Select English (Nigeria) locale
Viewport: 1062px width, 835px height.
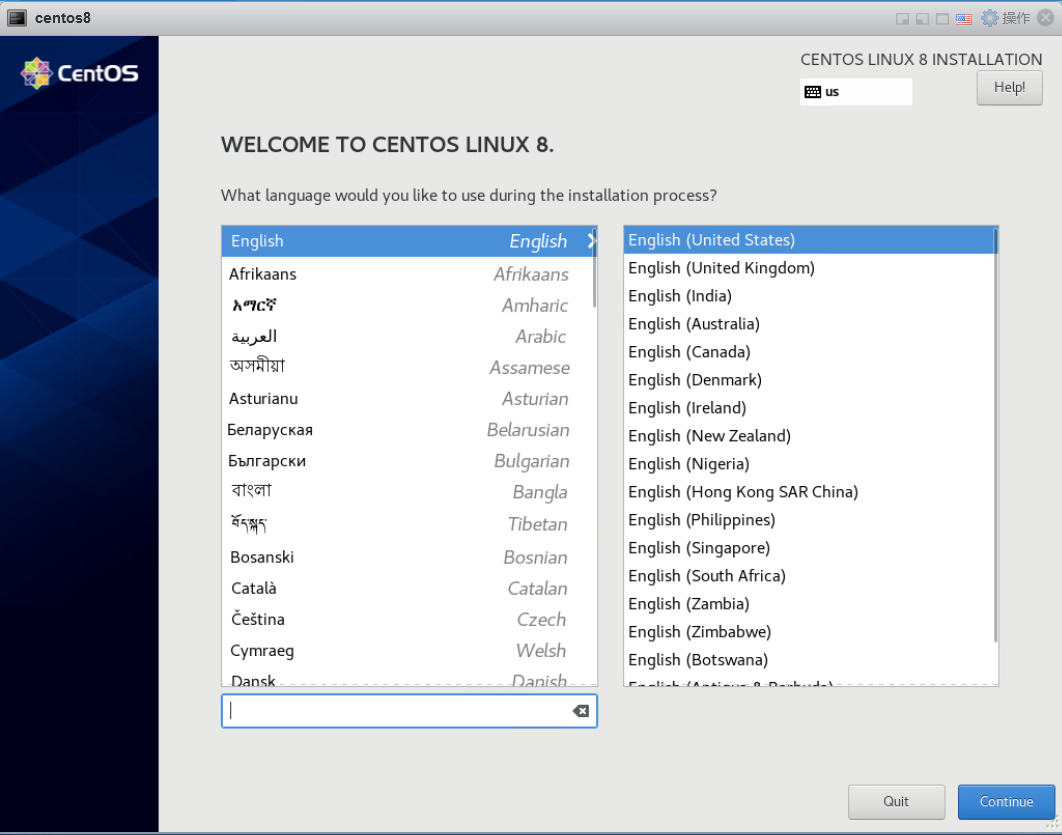click(x=809, y=464)
